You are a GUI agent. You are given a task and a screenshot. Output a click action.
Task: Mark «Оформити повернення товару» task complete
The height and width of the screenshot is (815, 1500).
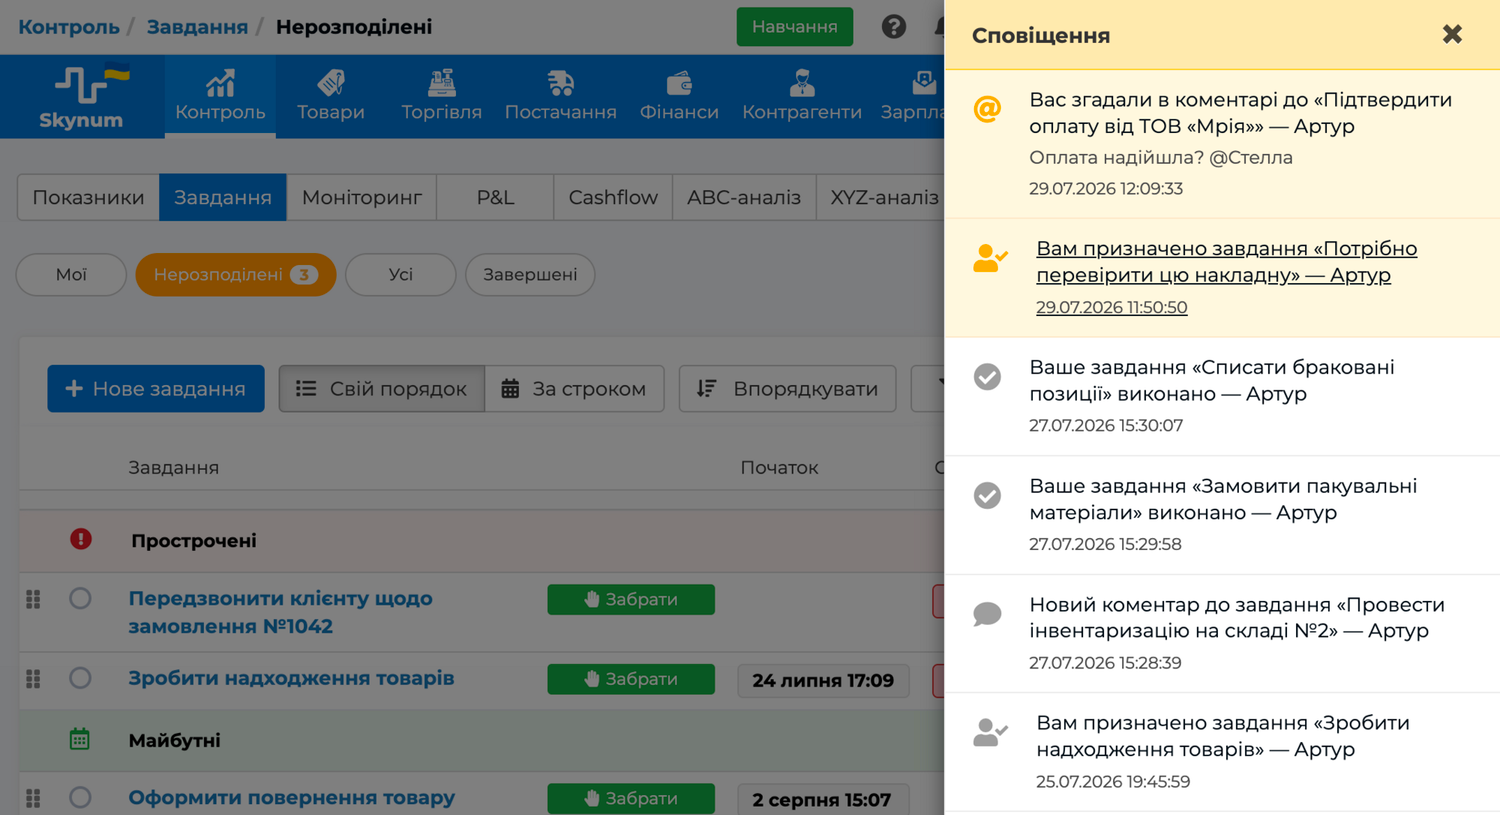click(x=80, y=797)
